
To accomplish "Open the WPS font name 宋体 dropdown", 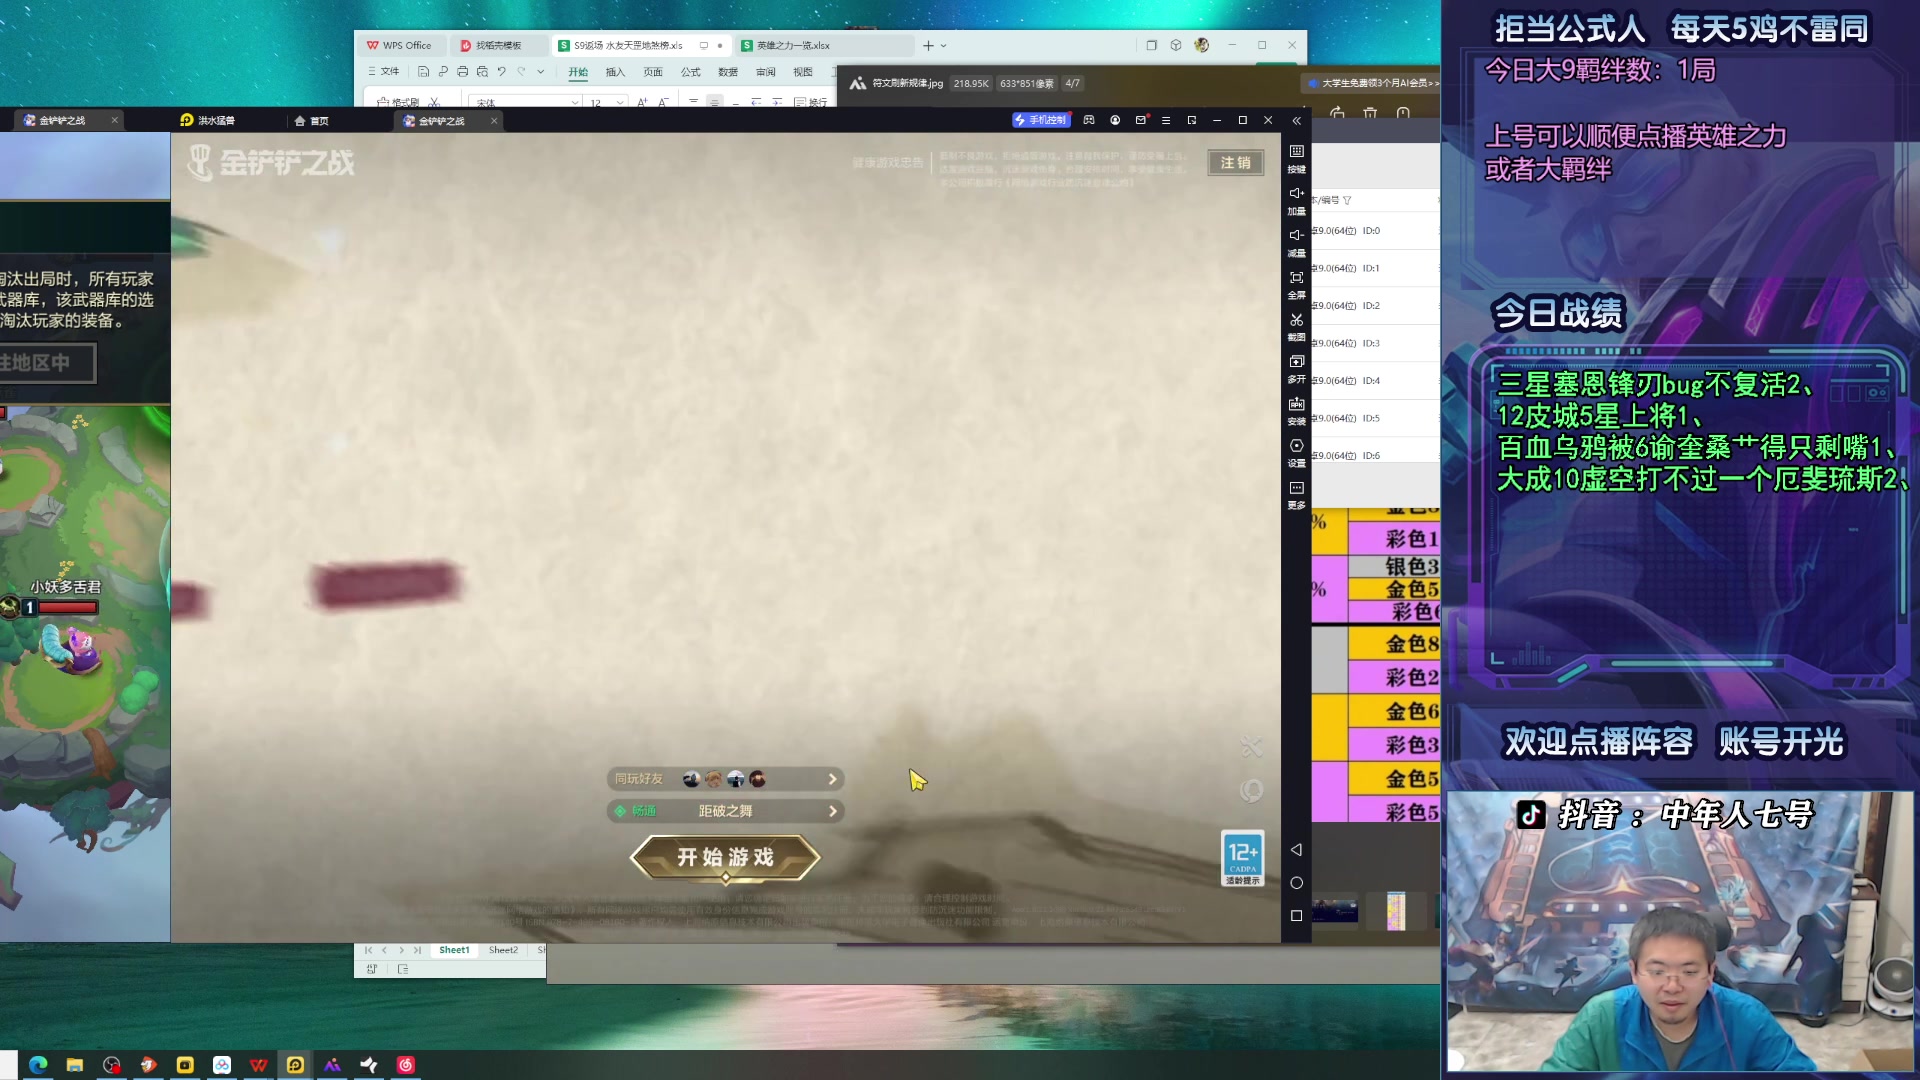I will point(575,103).
